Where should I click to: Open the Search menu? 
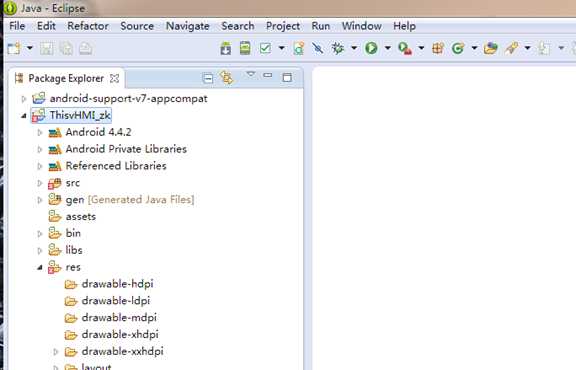coord(238,26)
